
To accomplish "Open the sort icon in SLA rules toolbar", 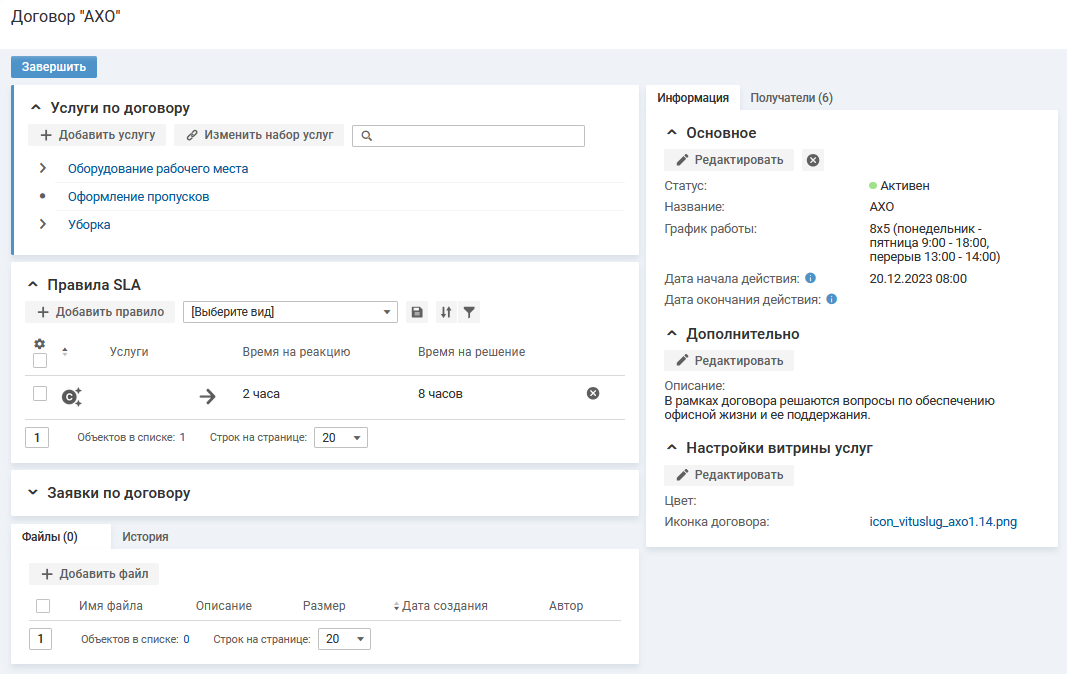I will (x=446, y=313).
